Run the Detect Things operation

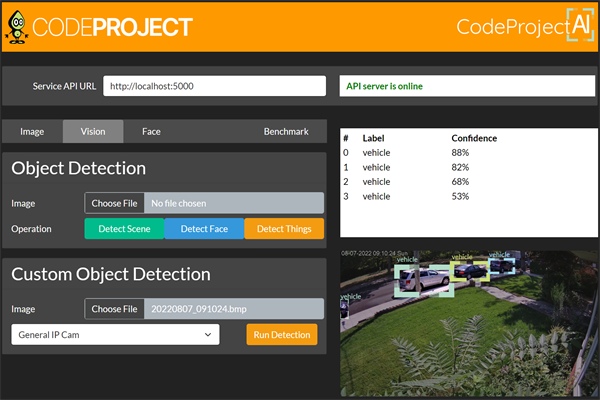point(284,229)
